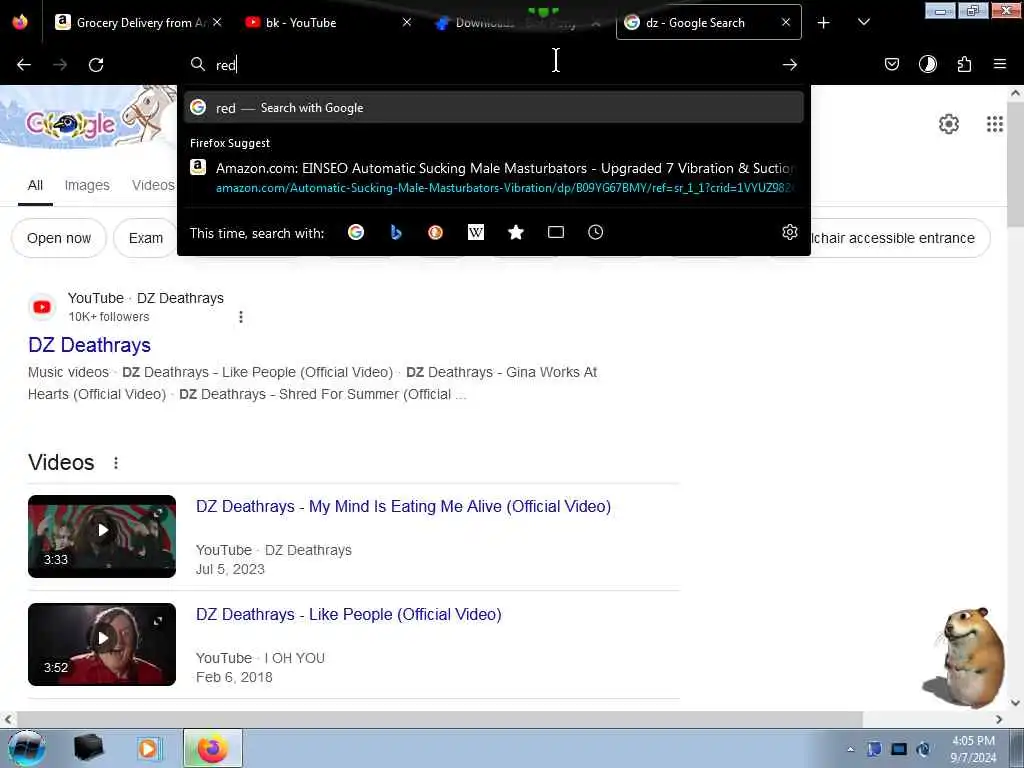Click the Exam filter chip
This screenshot has height=768, width=1024.
tap(145, 238)
